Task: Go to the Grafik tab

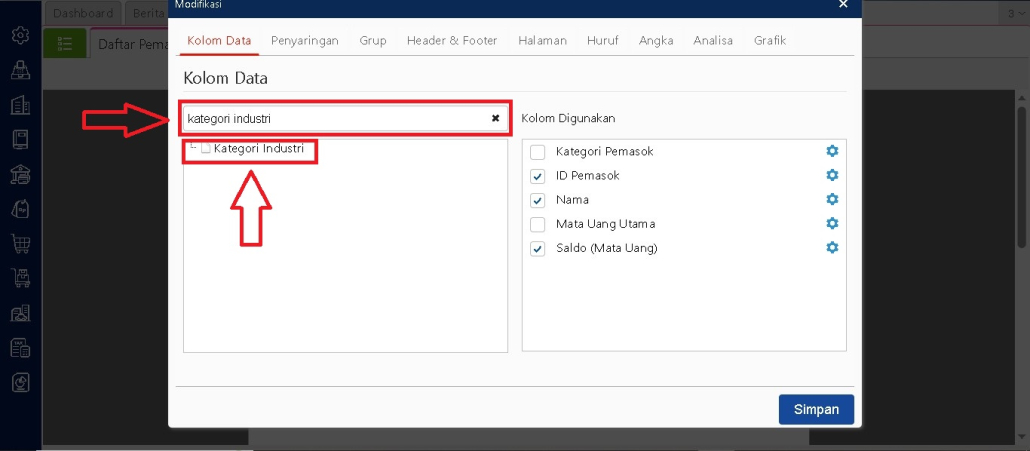Action: tap(770, 41)
